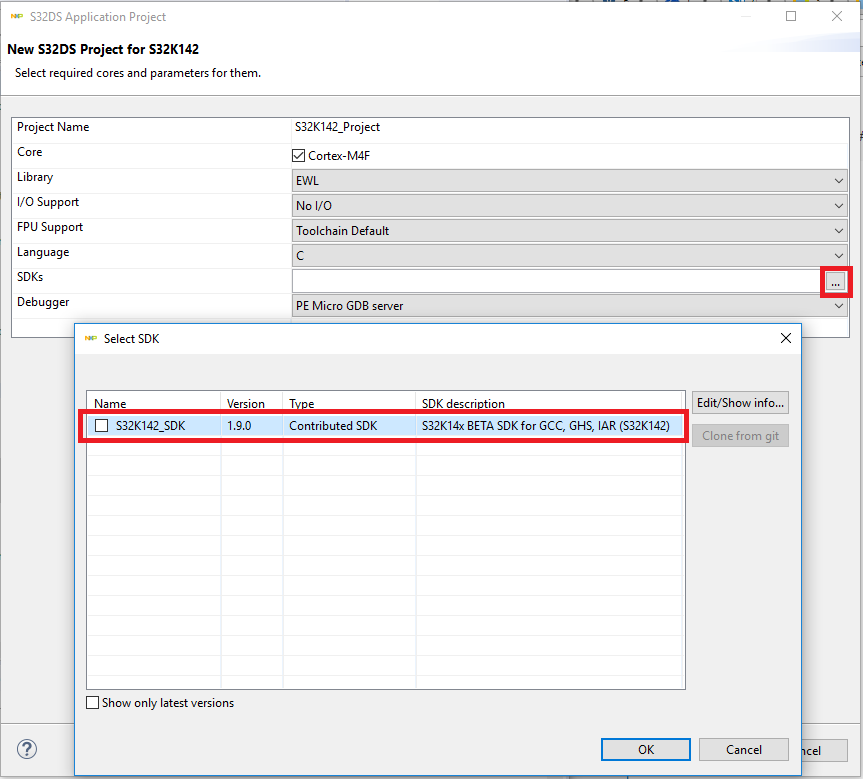
Task: Sort SDK list by Type column
Action: tap(349, 403)
